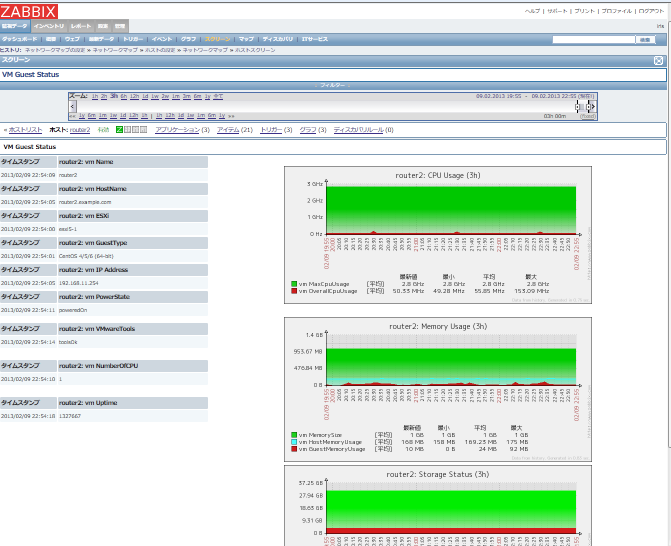Image resolution: width=671 pixels, height=546 pixels.
Task: Open ウェブ in the submenu
Action: (x=72, y=39)
